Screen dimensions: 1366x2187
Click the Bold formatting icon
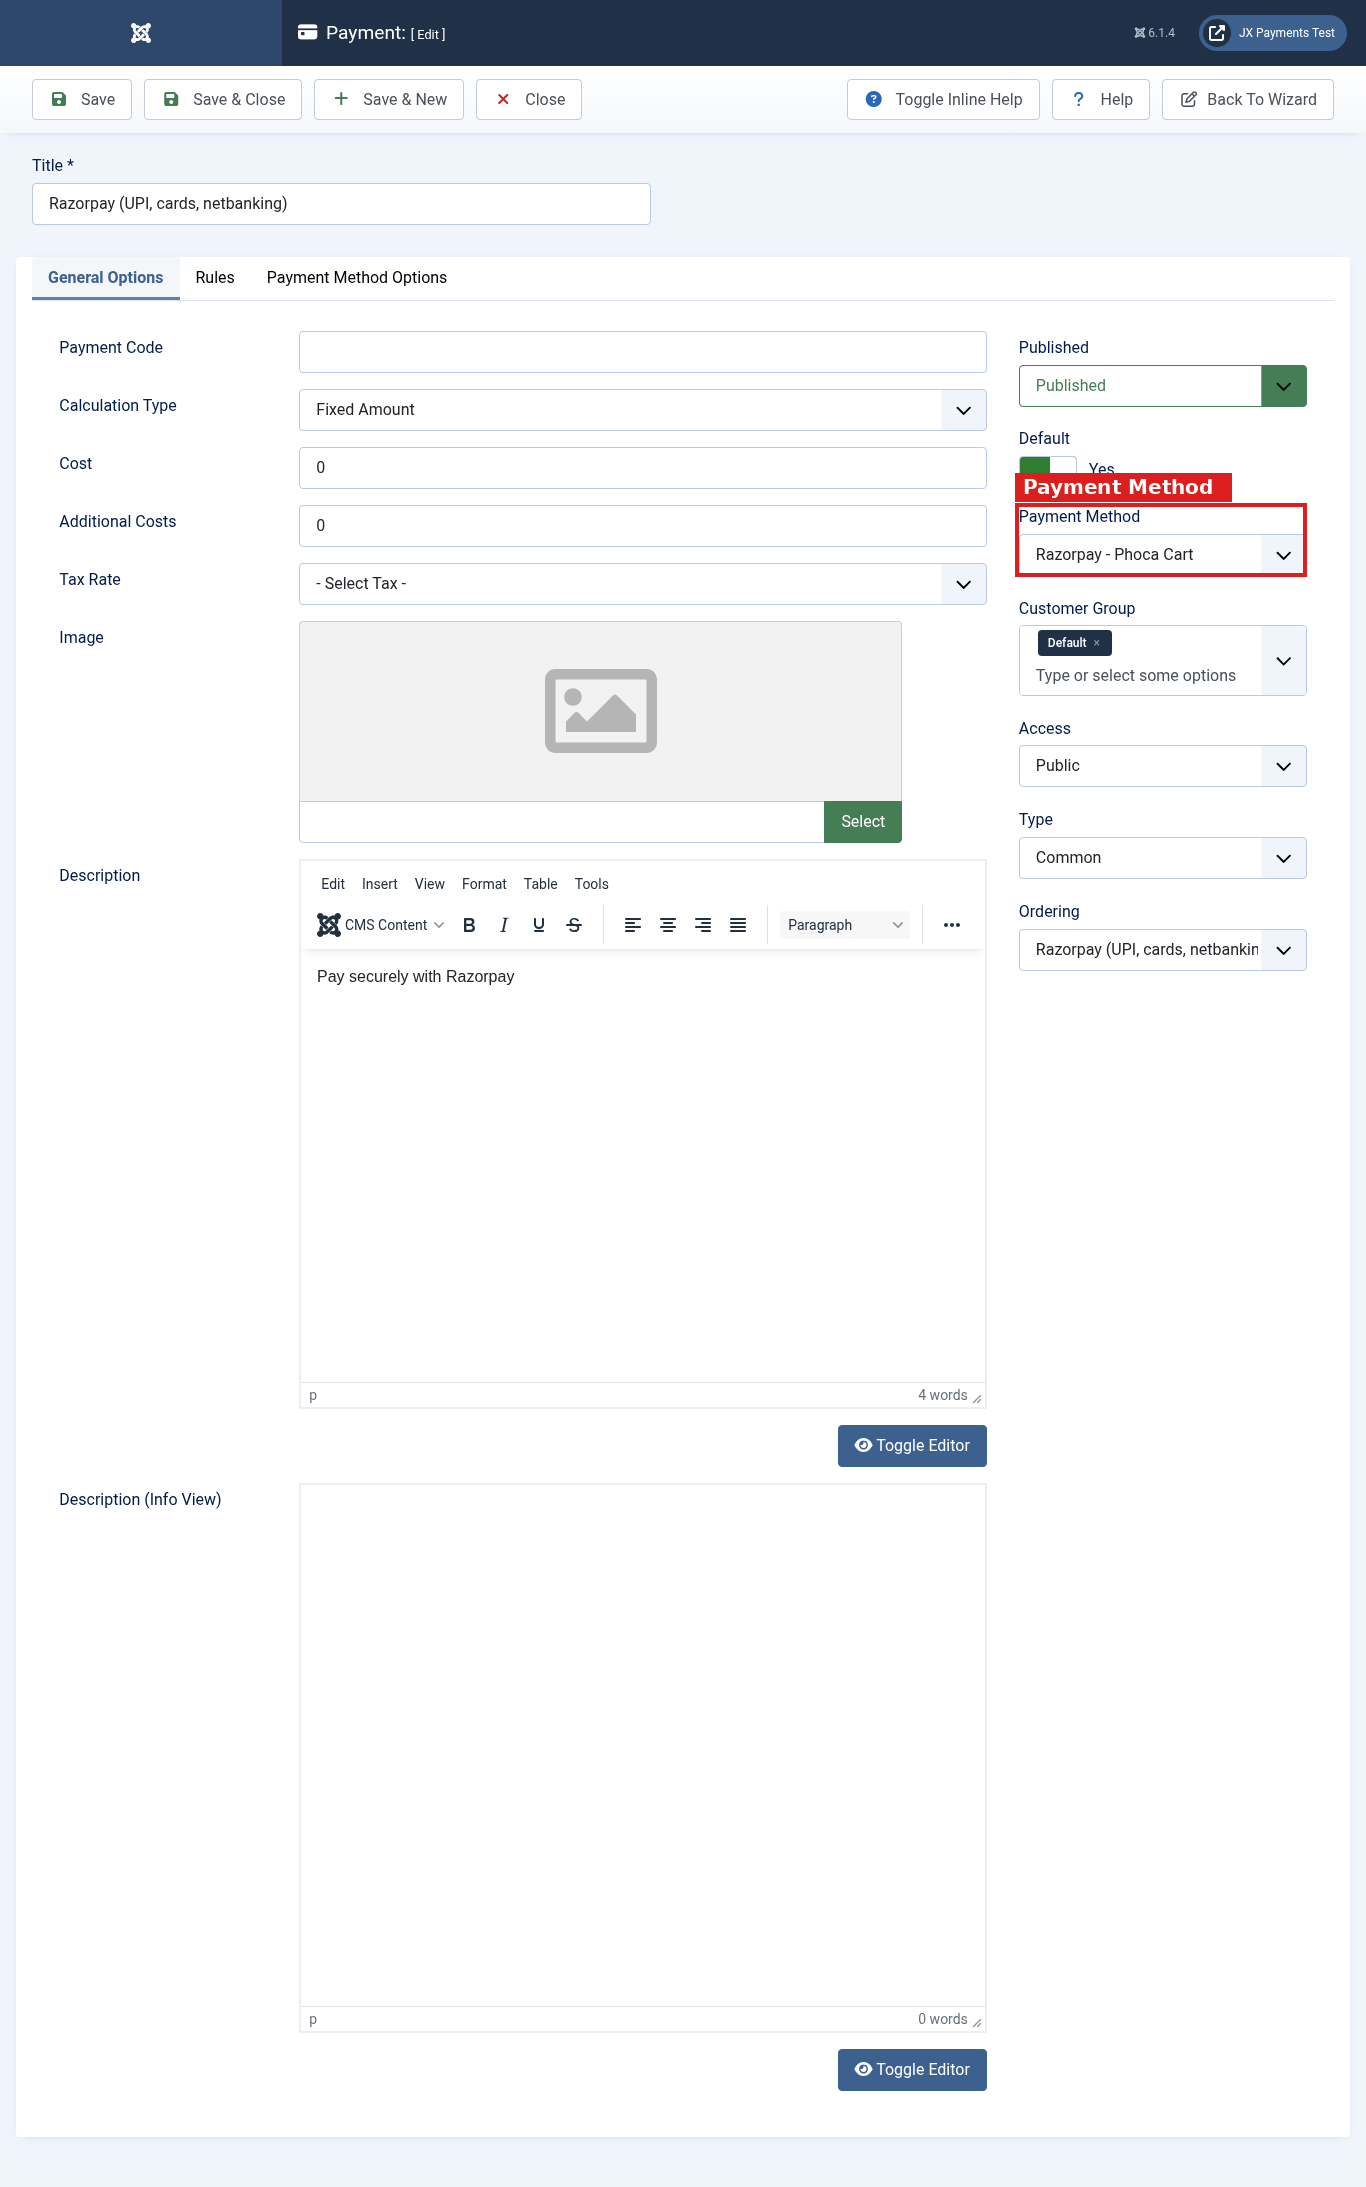pos(469,925)
